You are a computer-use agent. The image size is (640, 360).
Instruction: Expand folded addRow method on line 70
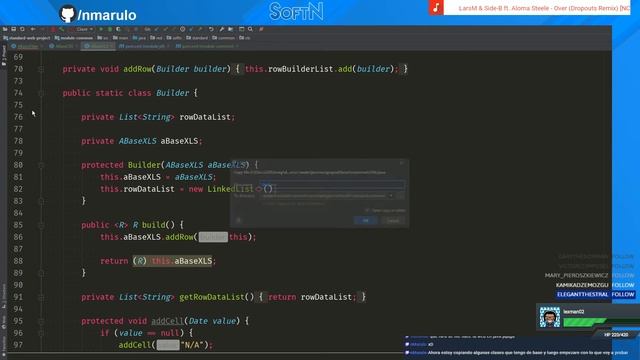[41, 69]
